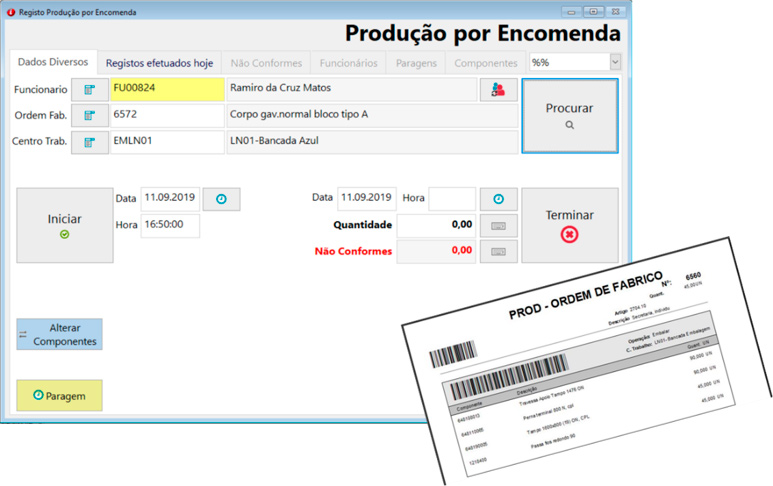Click the Quantidade value field
This screenshot has width=773, height=486.
point(436,225)
